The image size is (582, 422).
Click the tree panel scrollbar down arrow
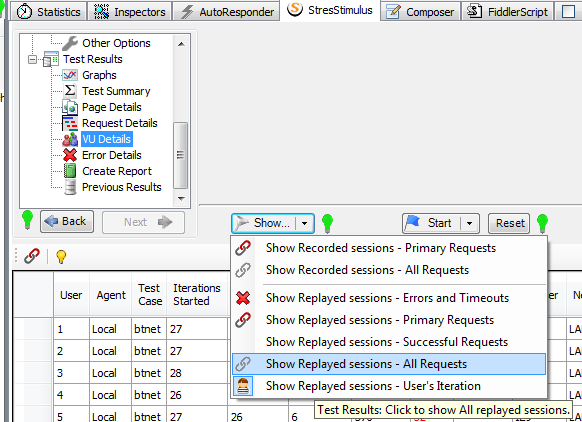coord(181,199)
